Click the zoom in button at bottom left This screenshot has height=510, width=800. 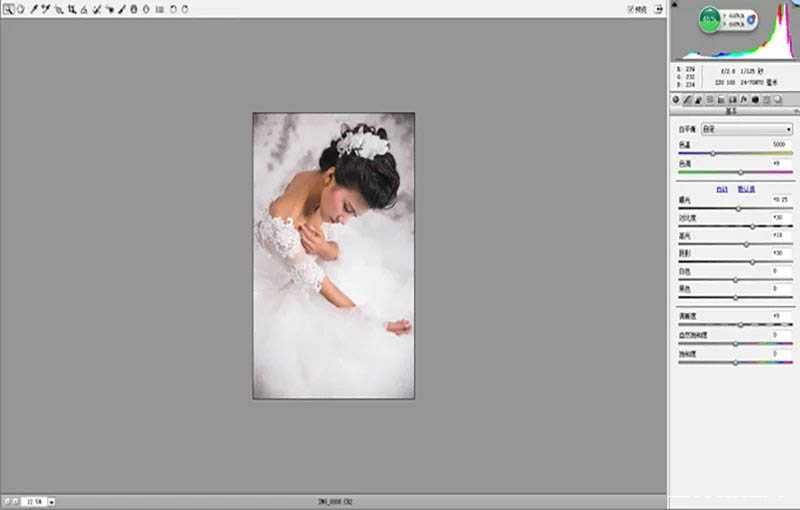[x=15, y=502]
